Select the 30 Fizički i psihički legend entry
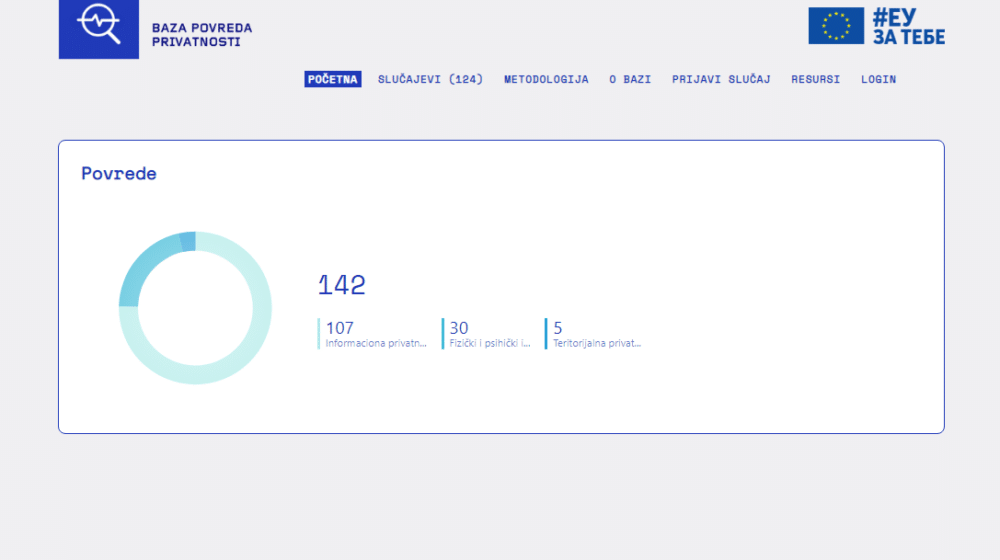Screen dimensions: 1000x560 (489, 334)
